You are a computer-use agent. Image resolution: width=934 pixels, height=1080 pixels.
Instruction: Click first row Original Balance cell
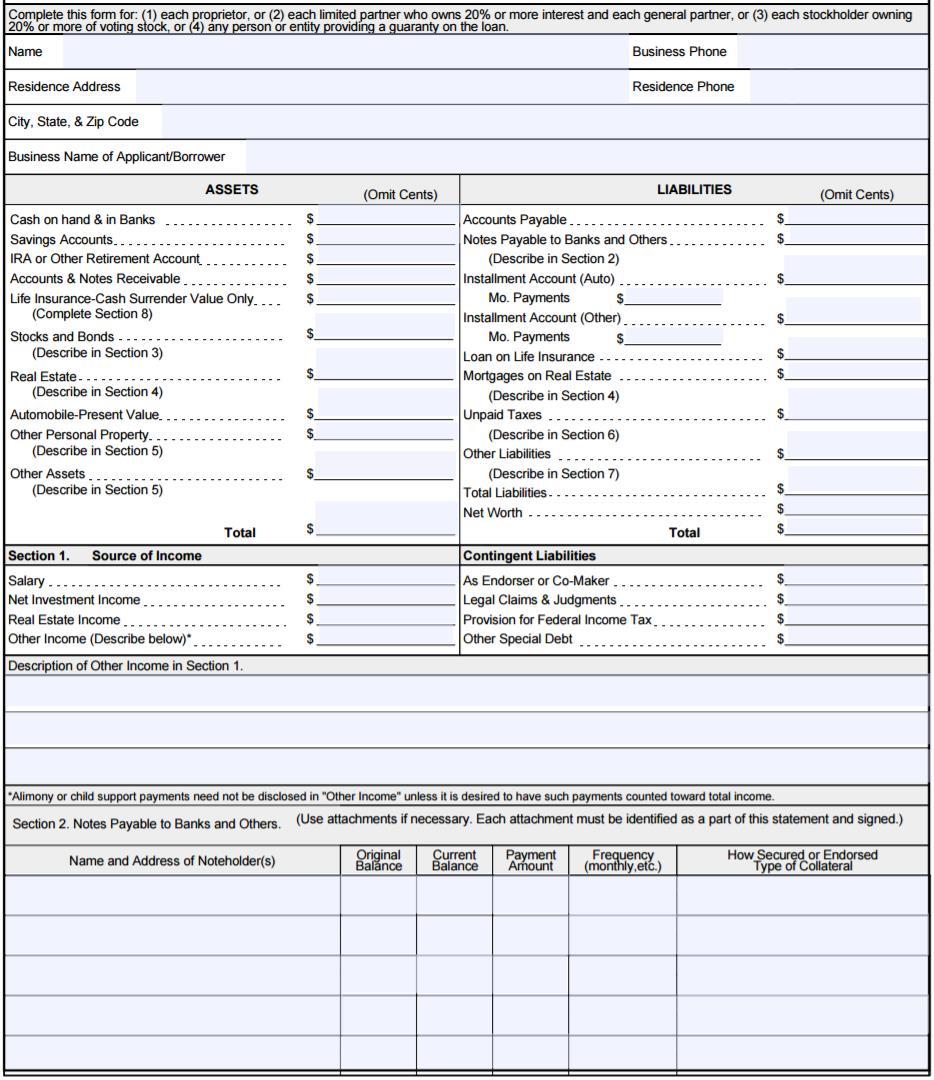point(378,895)
